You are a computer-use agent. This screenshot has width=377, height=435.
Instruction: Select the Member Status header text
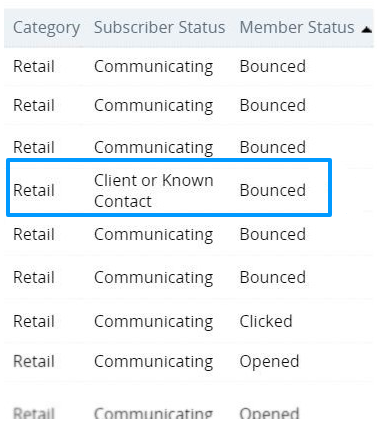click(297, 27)
